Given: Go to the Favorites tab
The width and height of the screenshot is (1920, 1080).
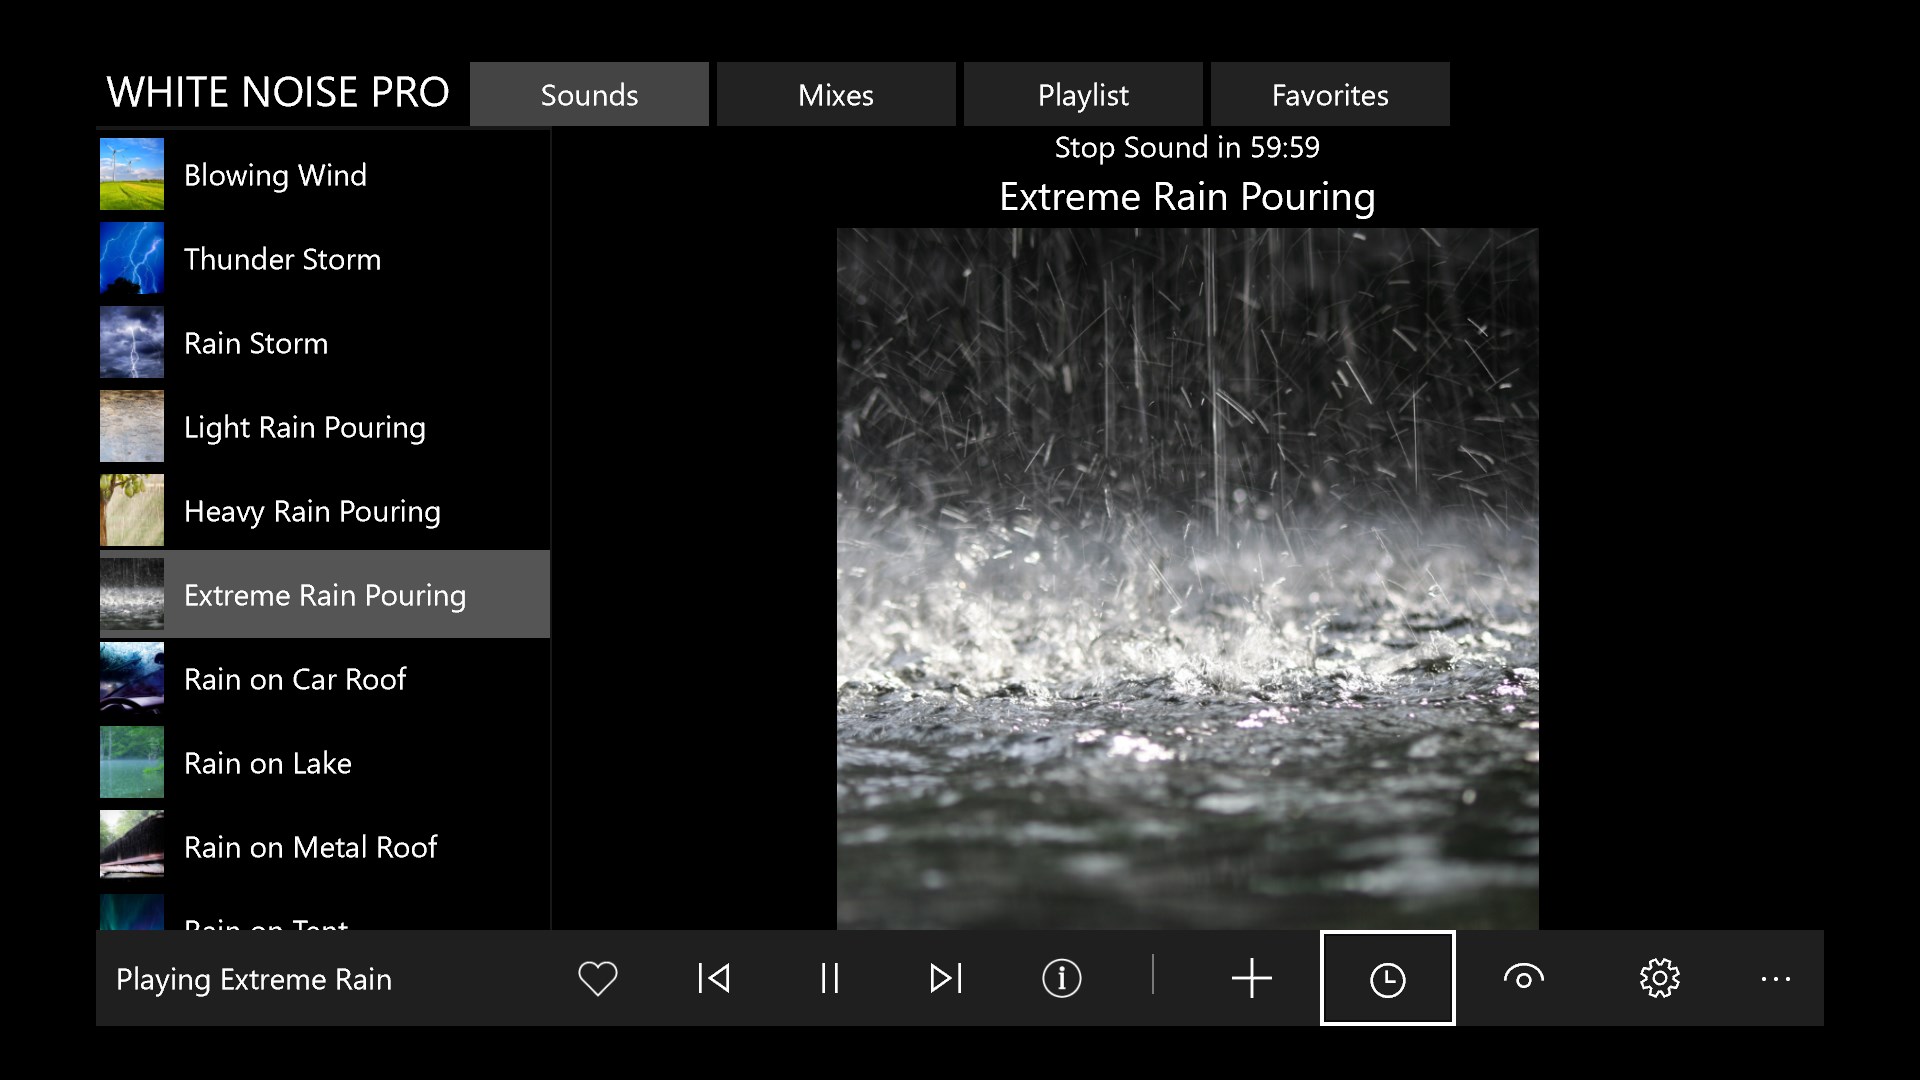Looking at the screenshot, I should pyautogui.click(x=1329, y=95).
